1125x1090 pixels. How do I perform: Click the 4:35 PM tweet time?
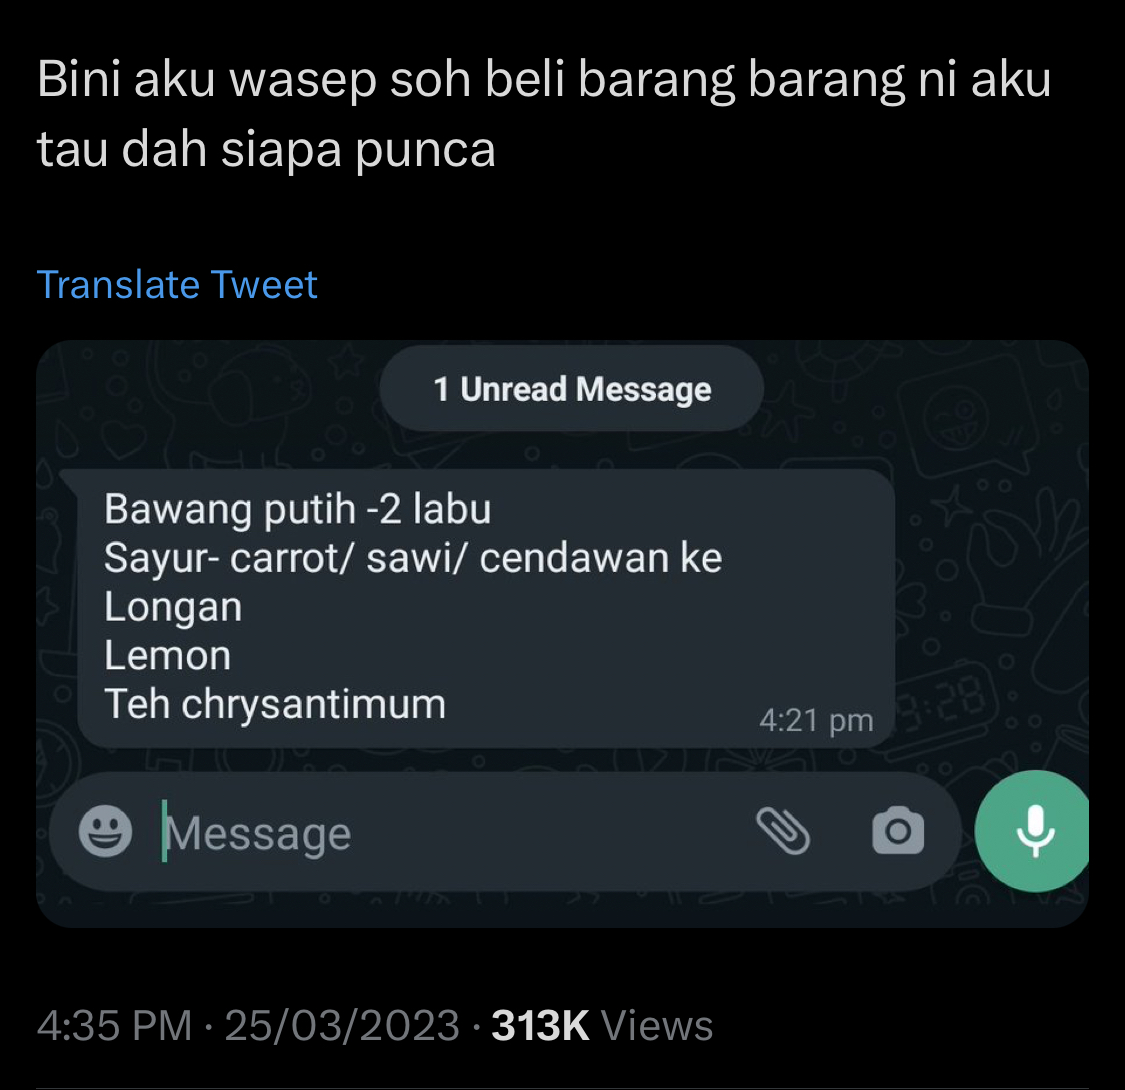pos(114,1025)
